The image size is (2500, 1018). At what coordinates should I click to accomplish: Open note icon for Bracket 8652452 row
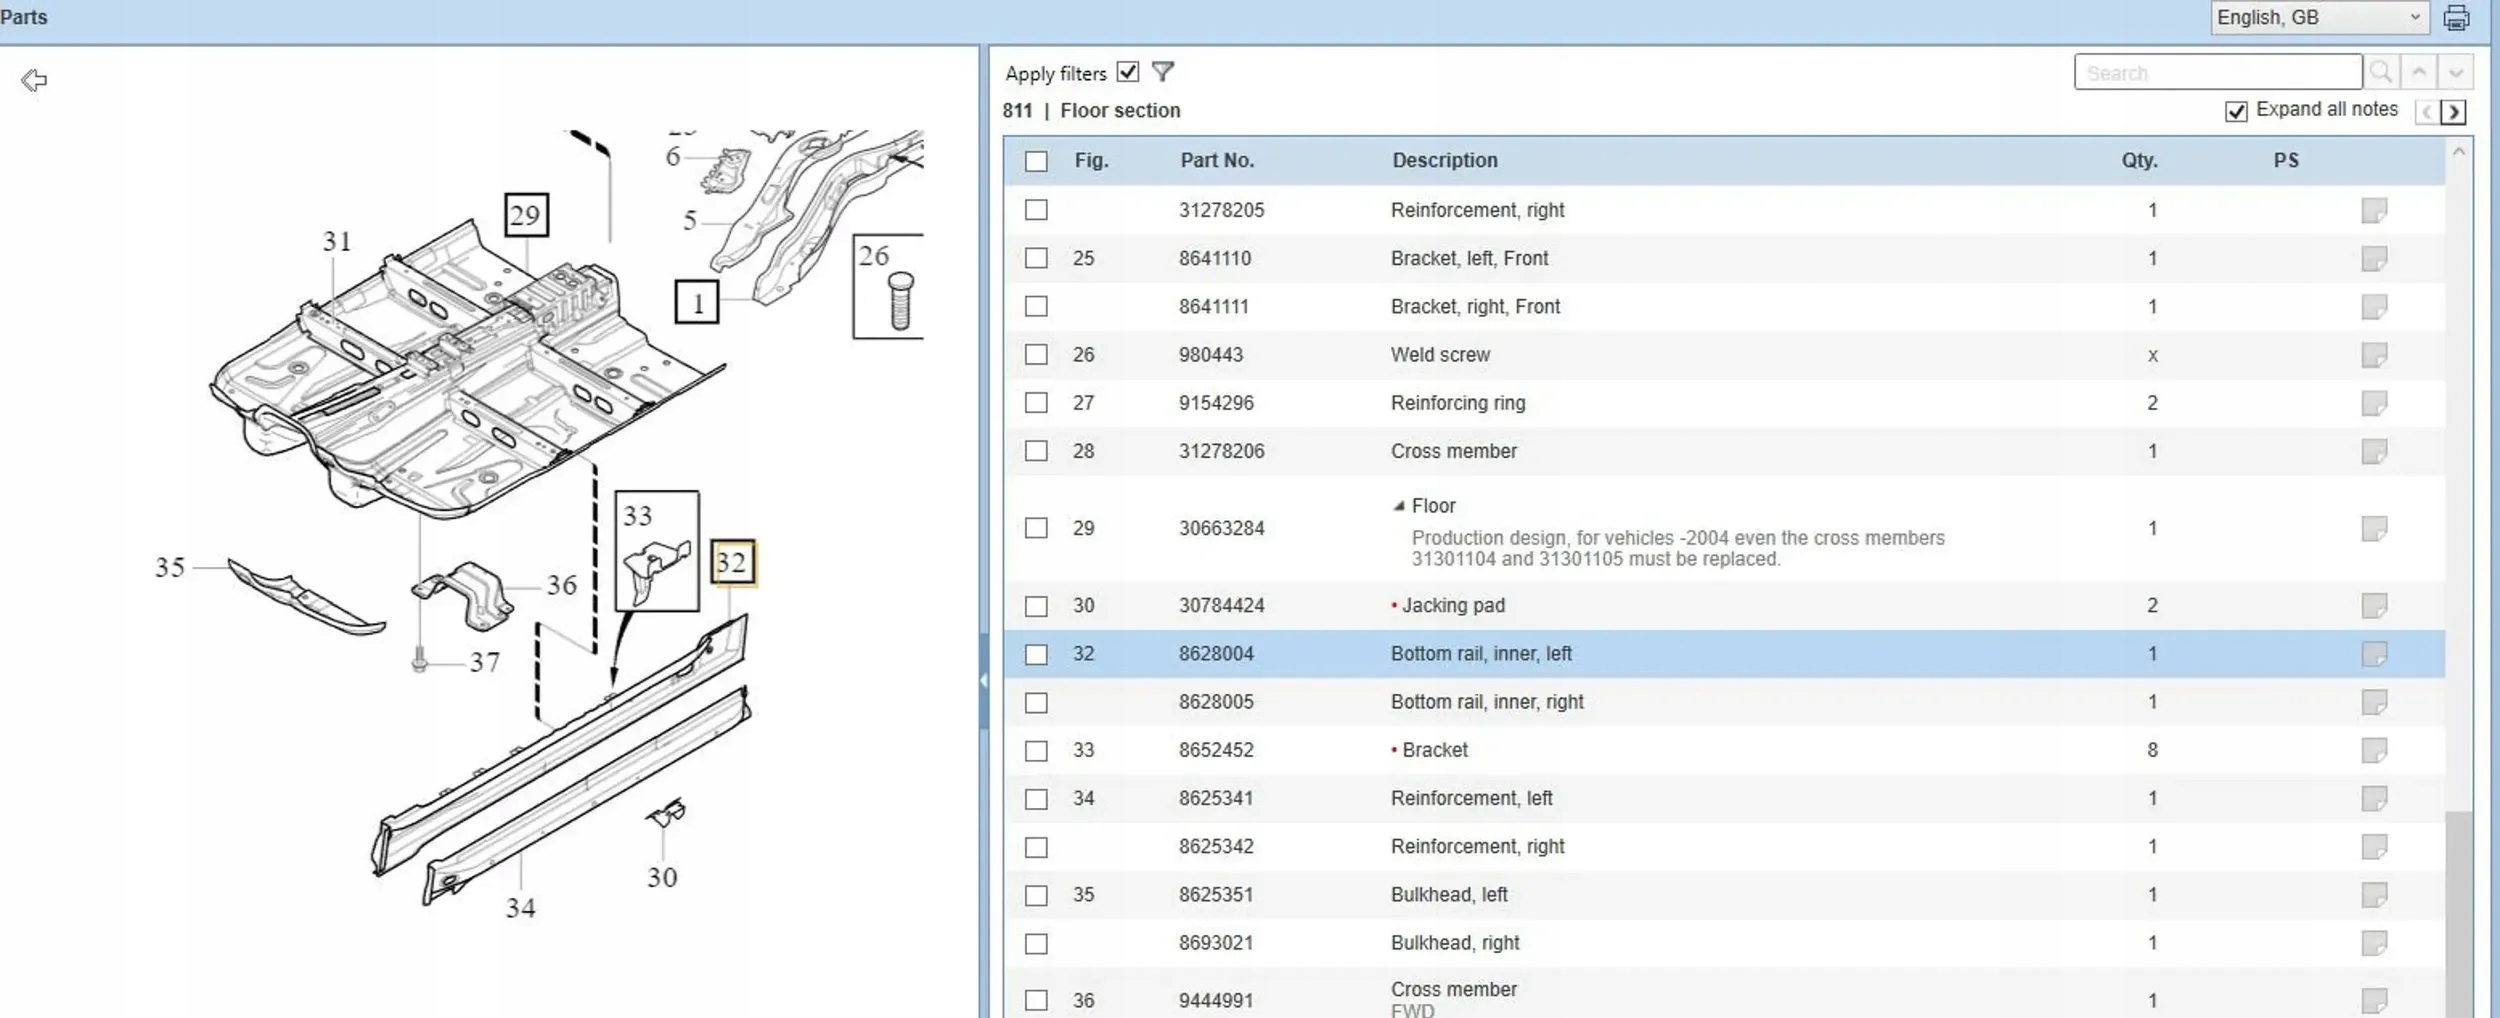pos(2374,750)
